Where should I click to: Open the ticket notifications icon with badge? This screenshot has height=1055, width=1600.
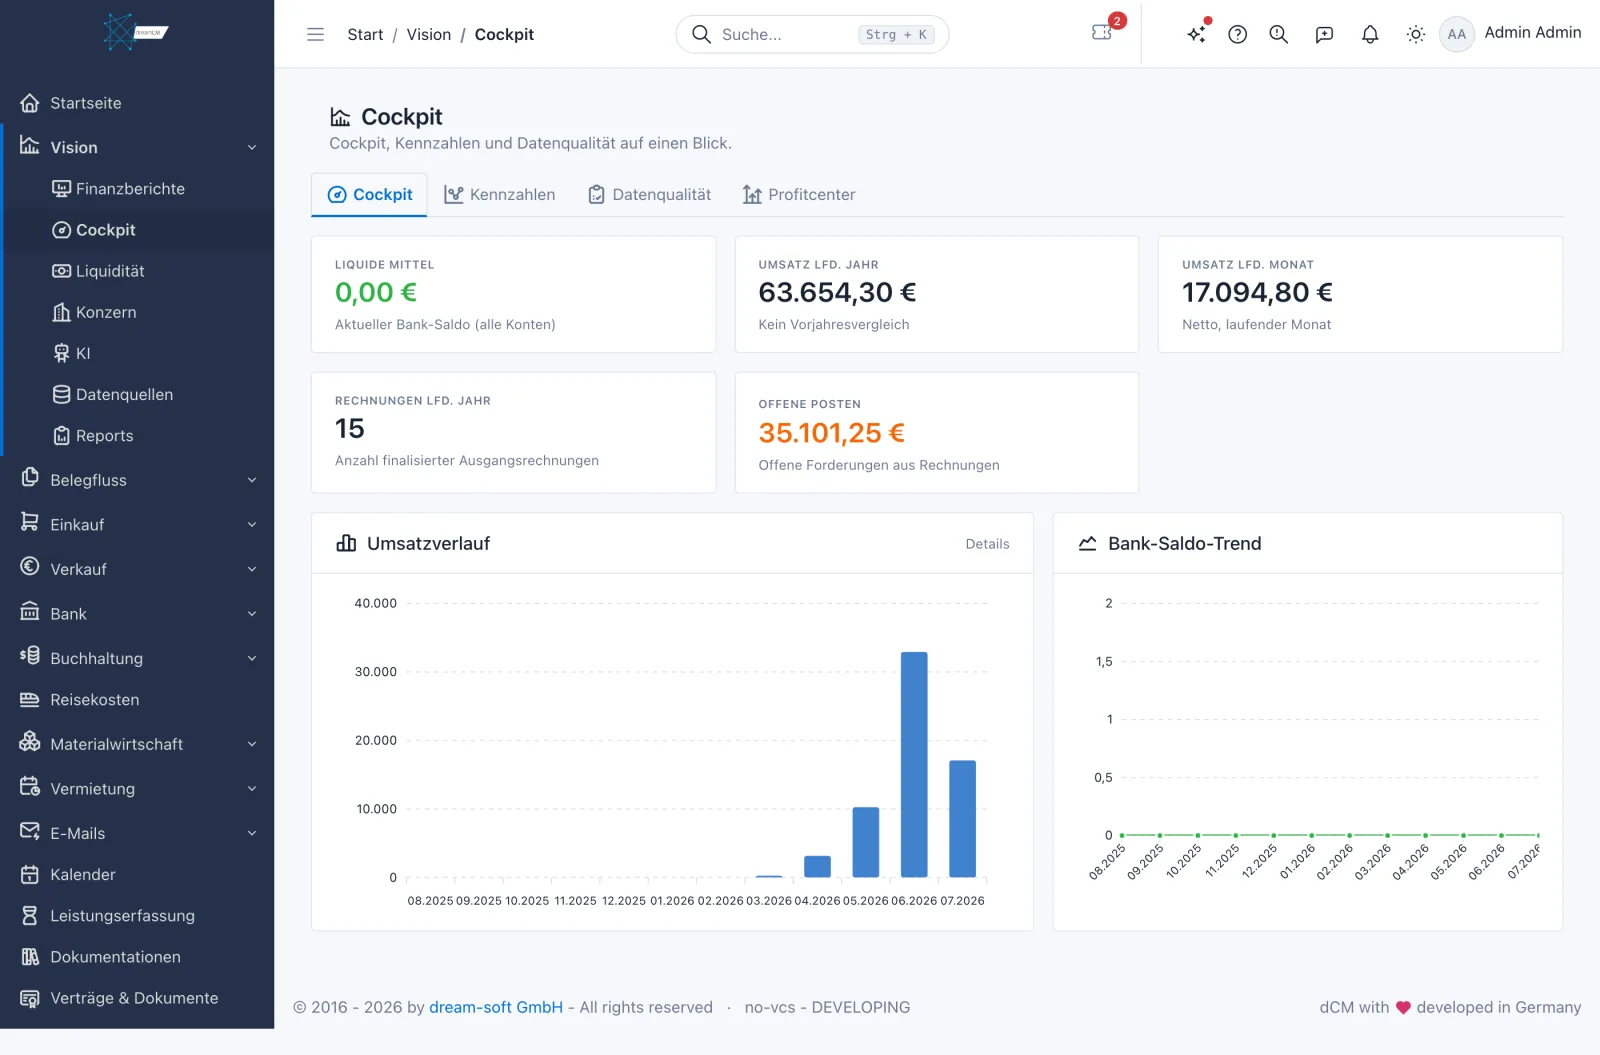pos(1102,32)
